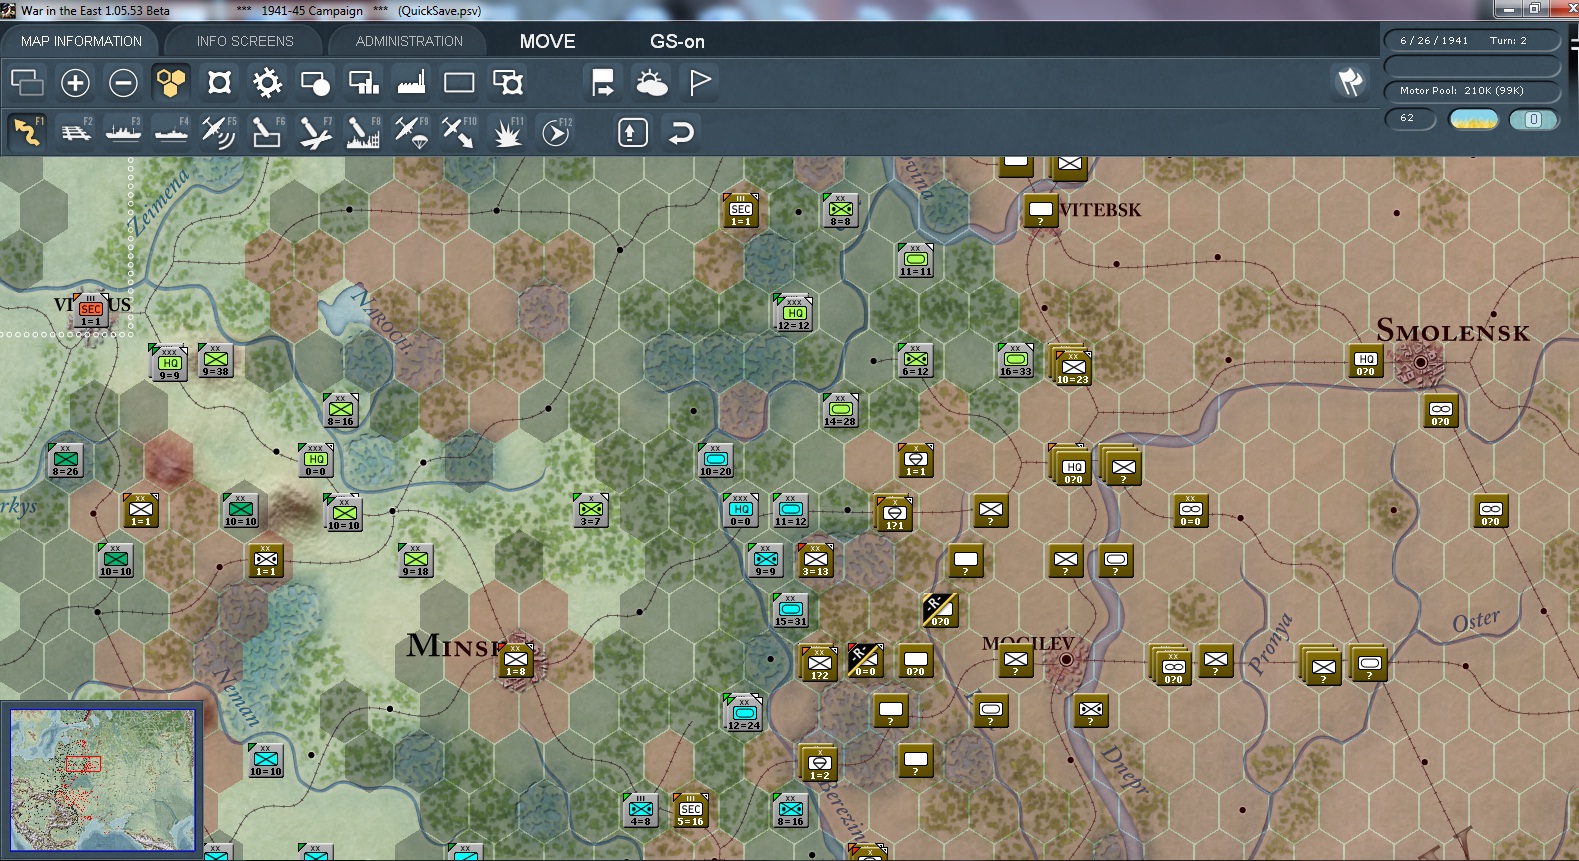Click the white pennant flag icon
This screenshot has width=1579, height=861.
click(700, 82)
